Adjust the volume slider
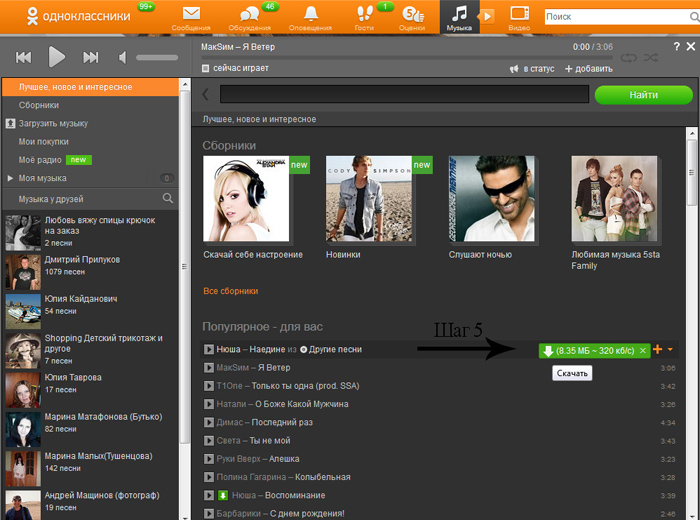This screenshot has height=520, width=700. click(x=157, y=58)
